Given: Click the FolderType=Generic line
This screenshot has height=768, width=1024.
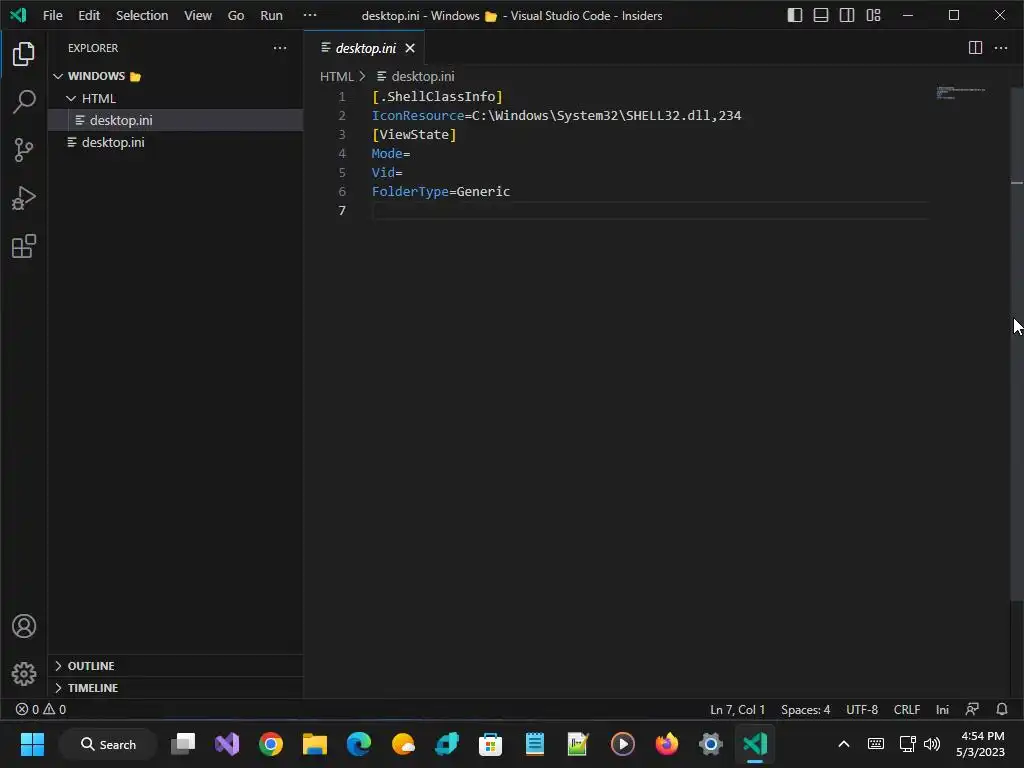Looking at the screenshot, I should (441, 191).
